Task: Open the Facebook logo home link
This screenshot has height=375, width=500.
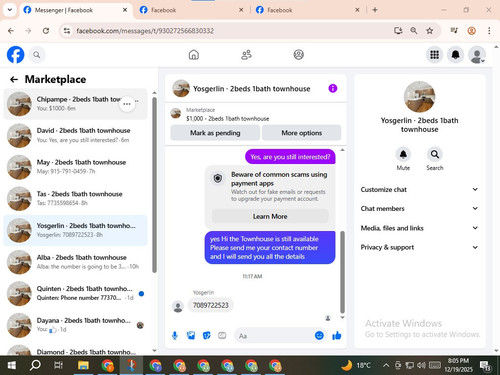Action: [15, 55]
